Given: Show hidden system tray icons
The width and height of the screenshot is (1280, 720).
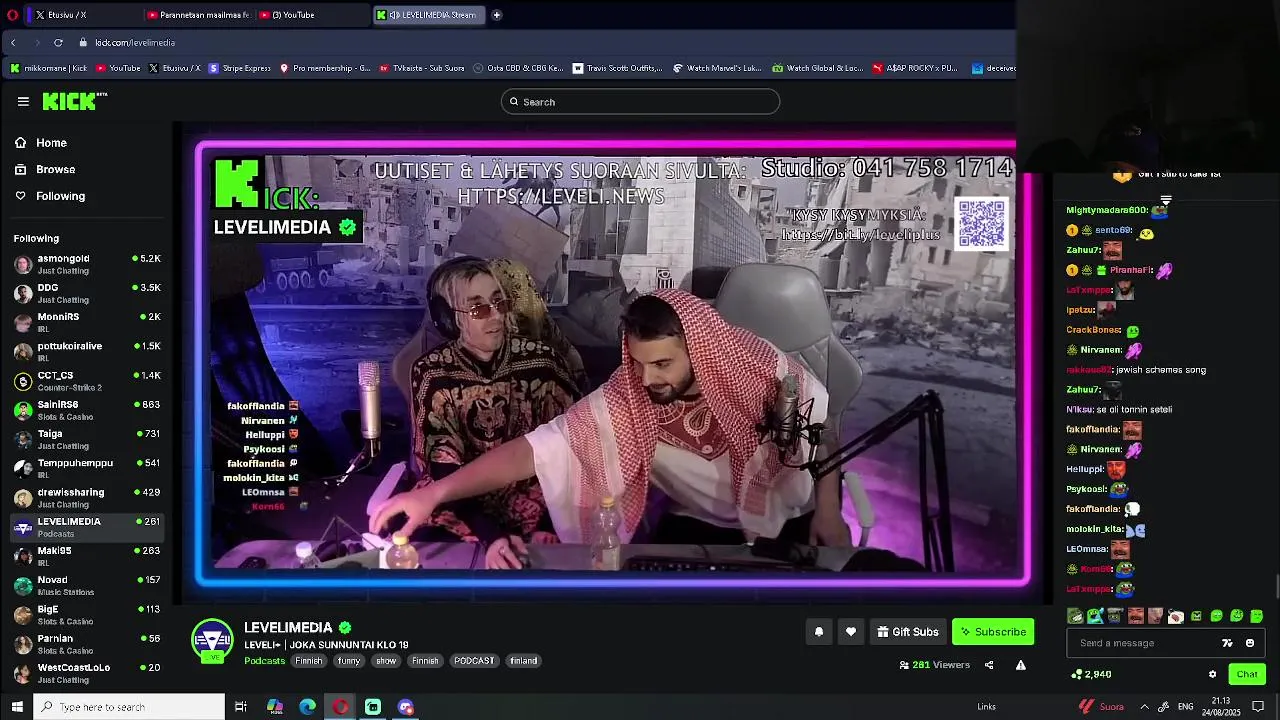Looking at the screenshot, I should [1144, 707].
